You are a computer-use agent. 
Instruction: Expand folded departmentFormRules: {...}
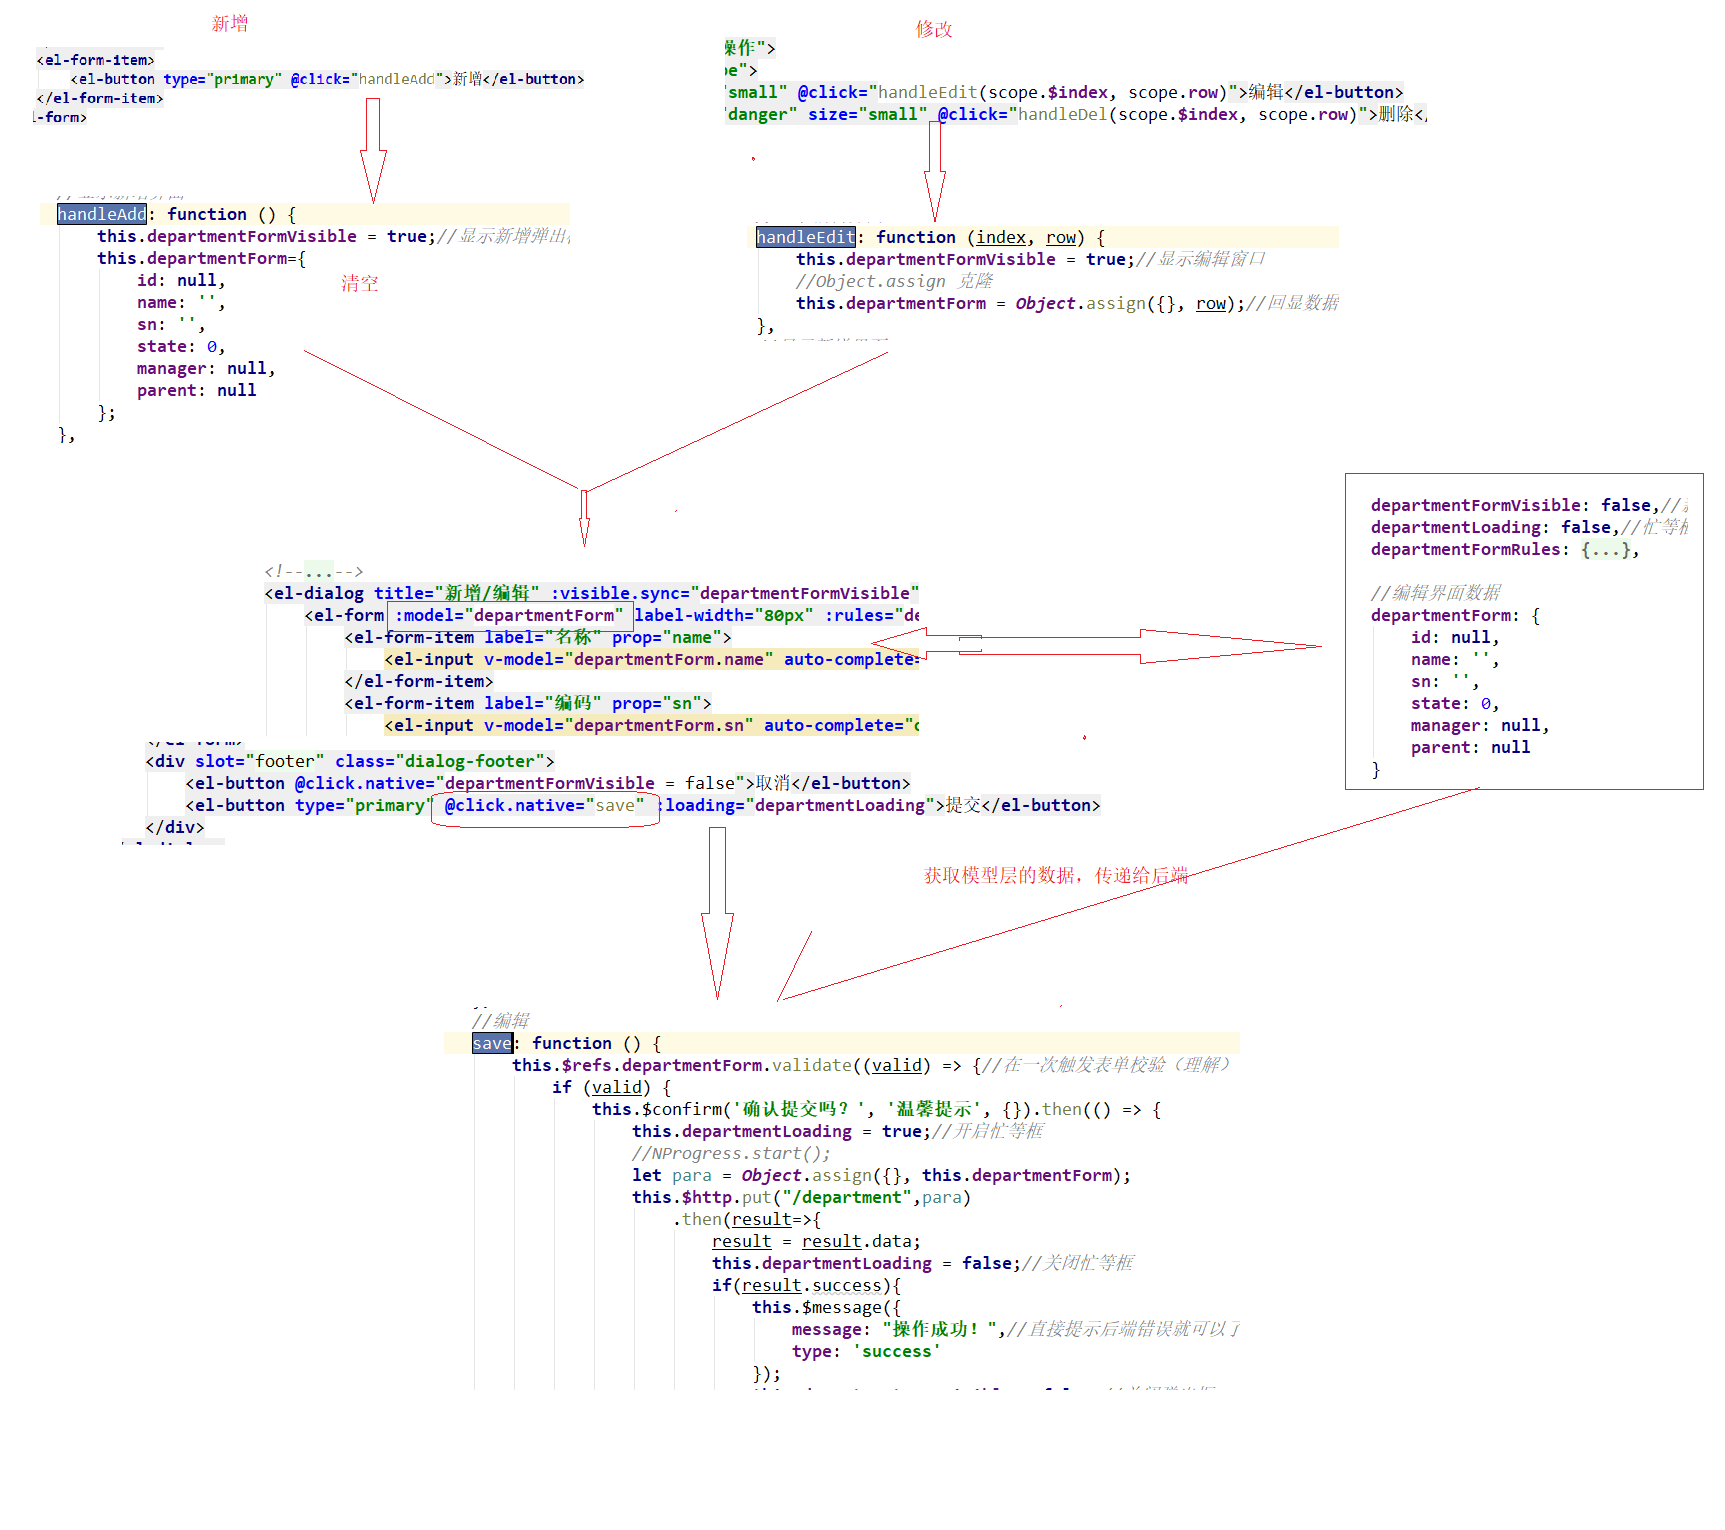1505,549
